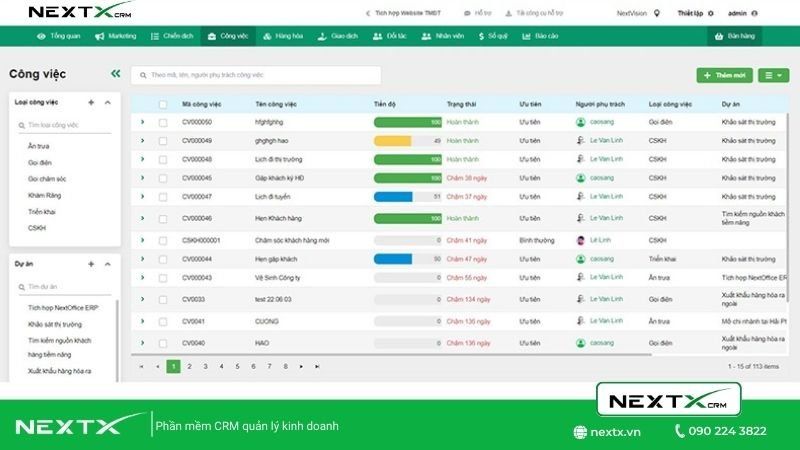
Task: Collapse the sidebar with double-chevron icon
Action: (x=116, y=73)
